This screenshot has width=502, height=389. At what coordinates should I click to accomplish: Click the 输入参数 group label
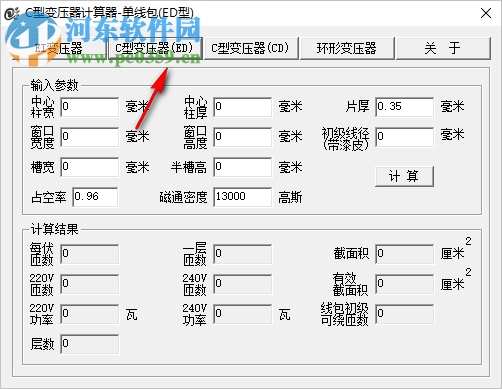54,85
